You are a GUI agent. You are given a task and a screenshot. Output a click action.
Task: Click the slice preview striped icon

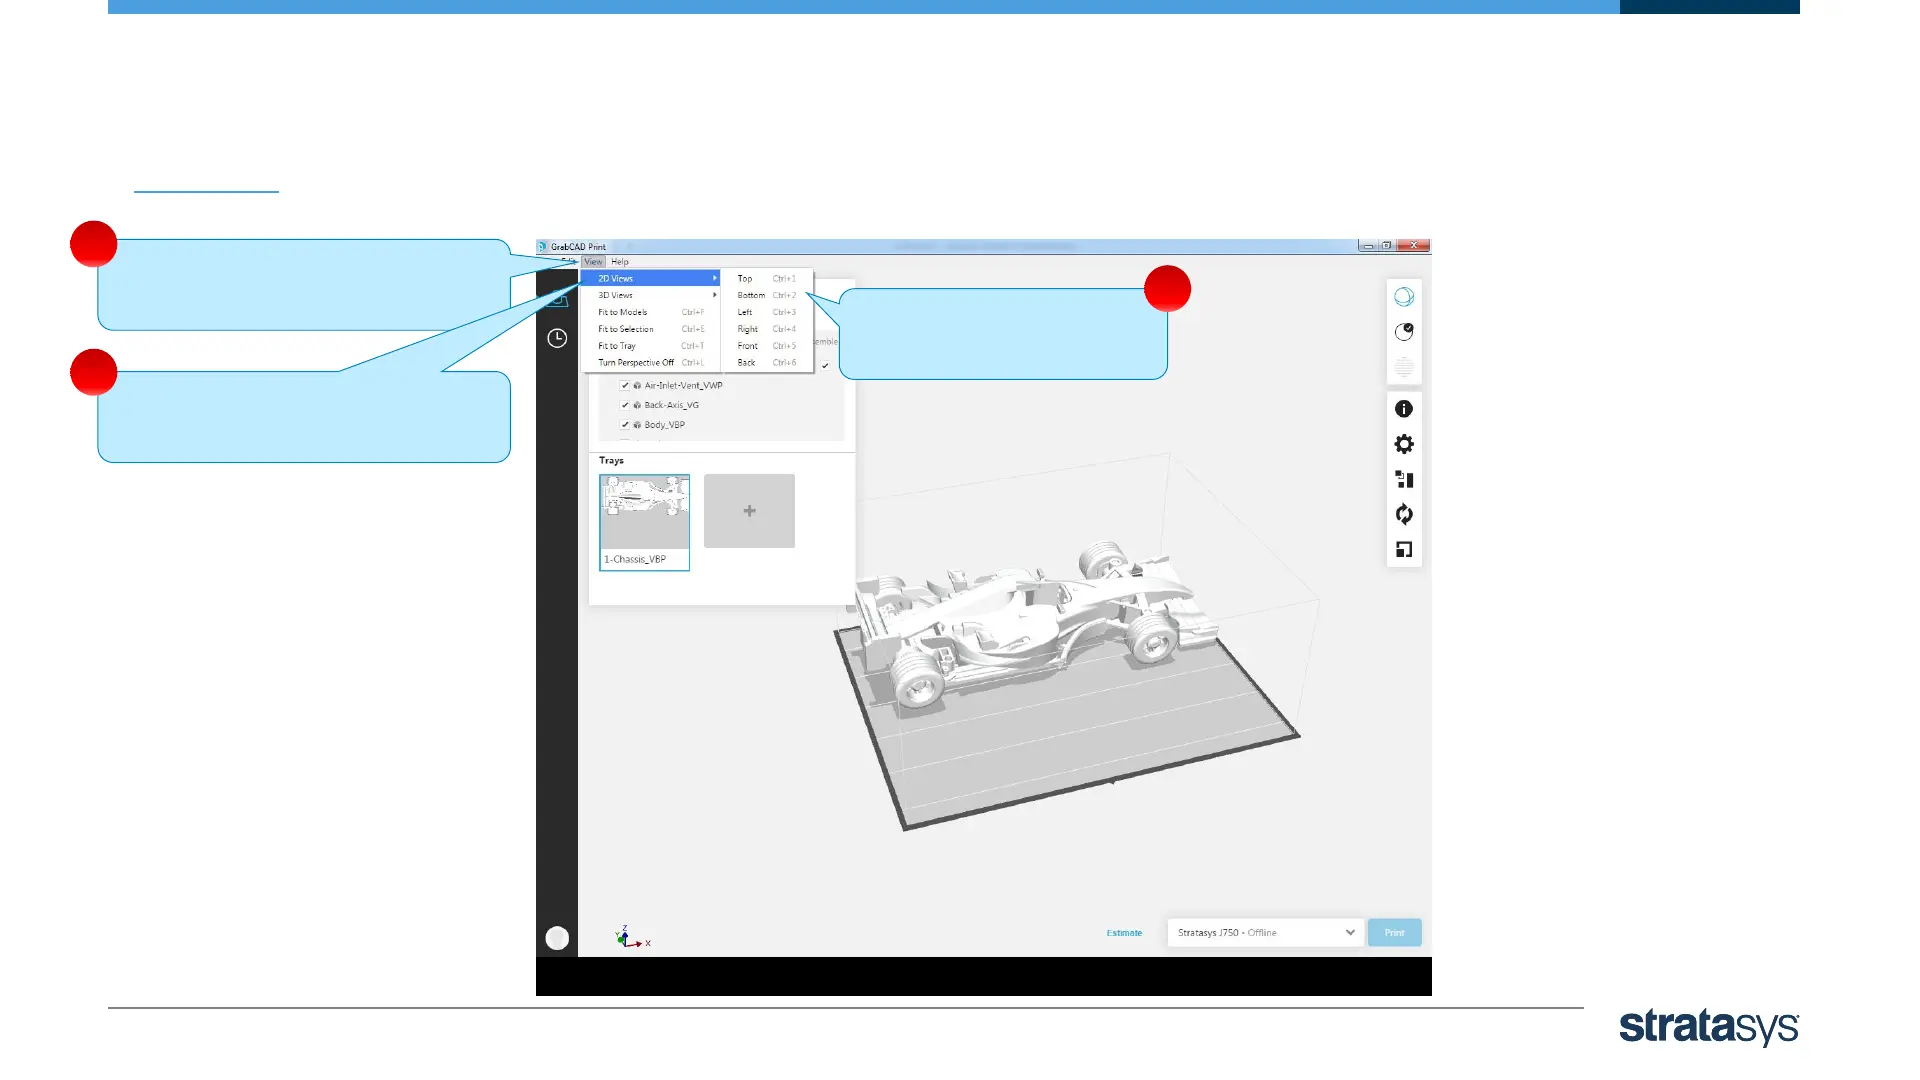[1404, 367]
